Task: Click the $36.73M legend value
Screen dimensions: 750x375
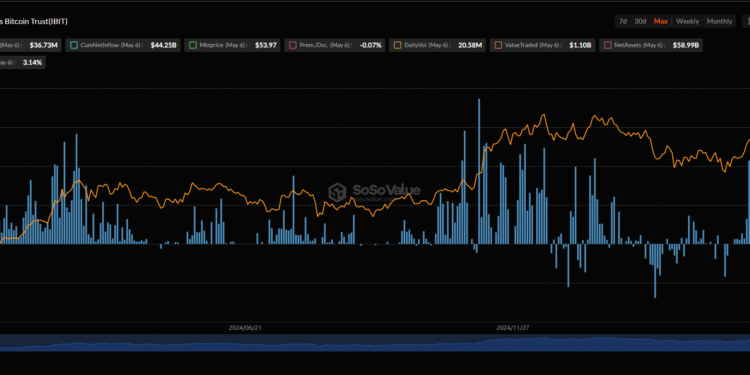Action: 44,45
